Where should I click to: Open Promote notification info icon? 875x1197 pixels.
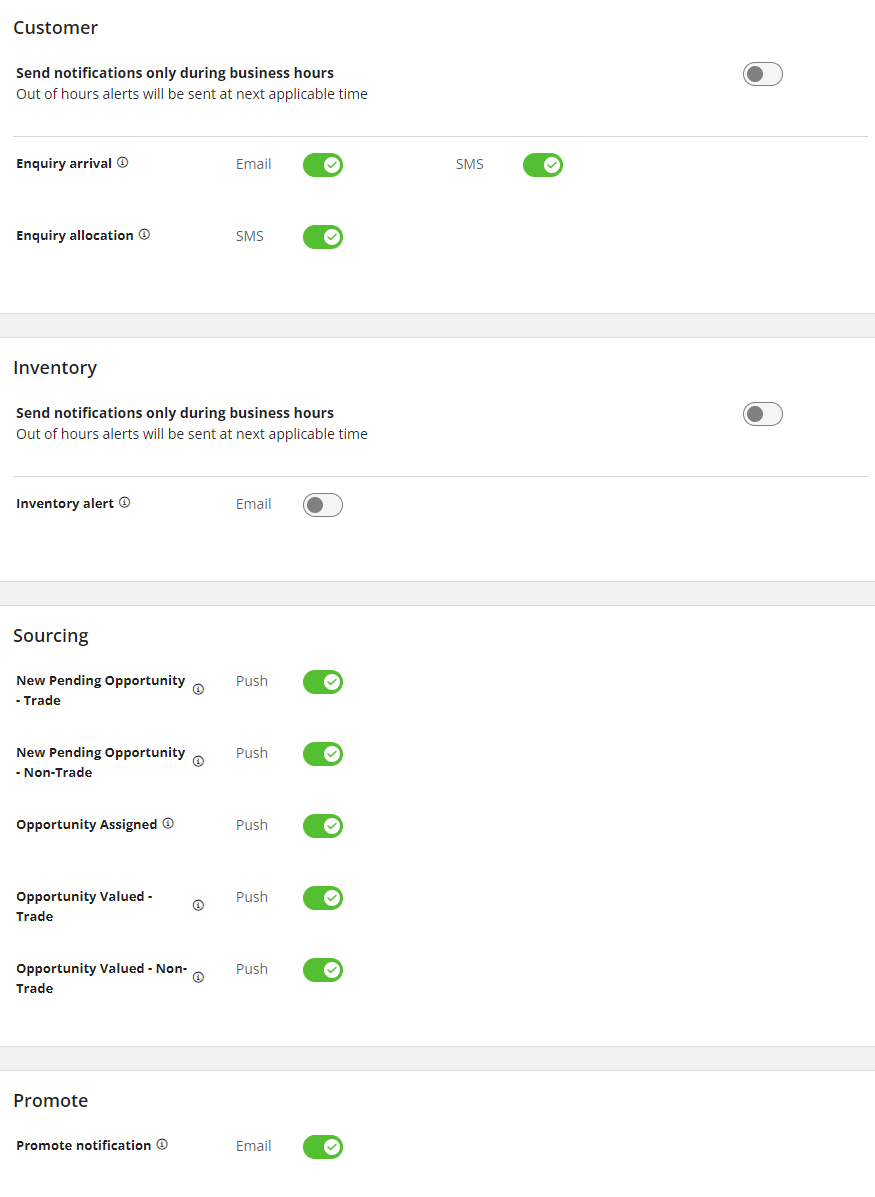point(162,1145)
